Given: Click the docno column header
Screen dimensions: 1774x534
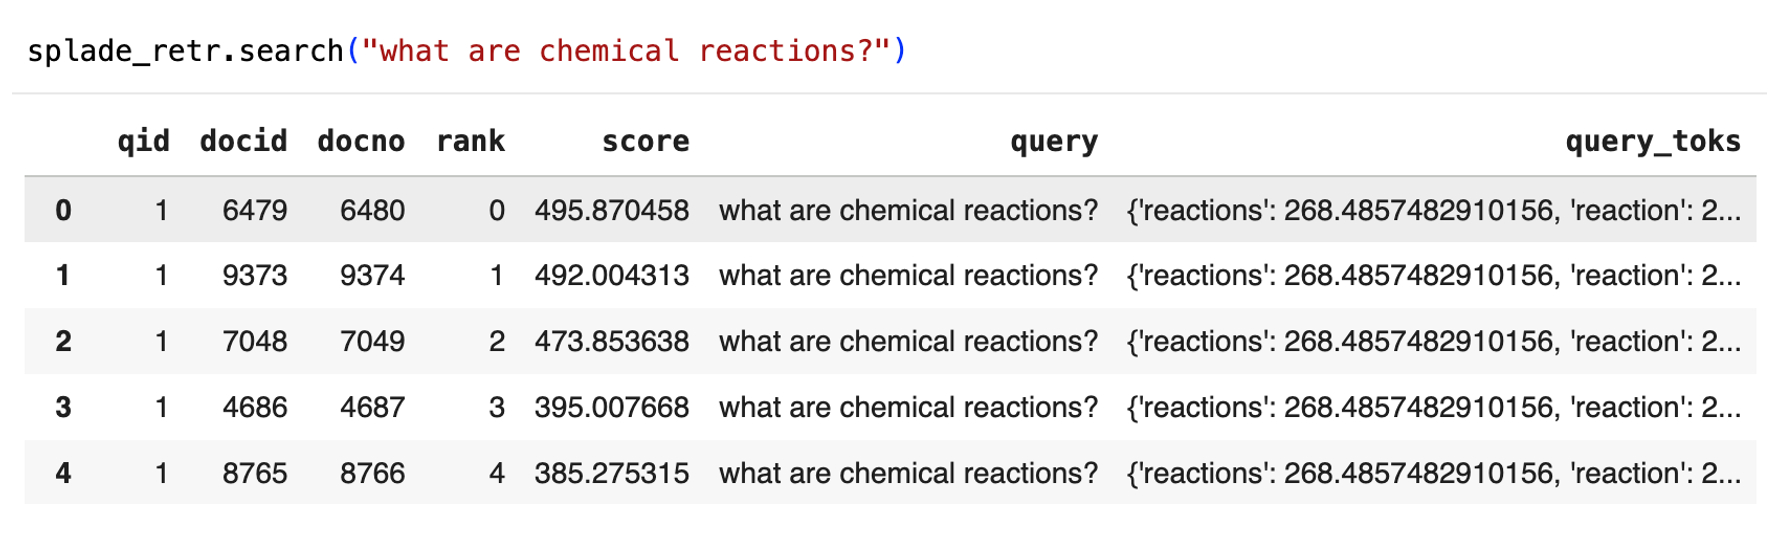Looking at the screenshot, I should pos(361,142).
